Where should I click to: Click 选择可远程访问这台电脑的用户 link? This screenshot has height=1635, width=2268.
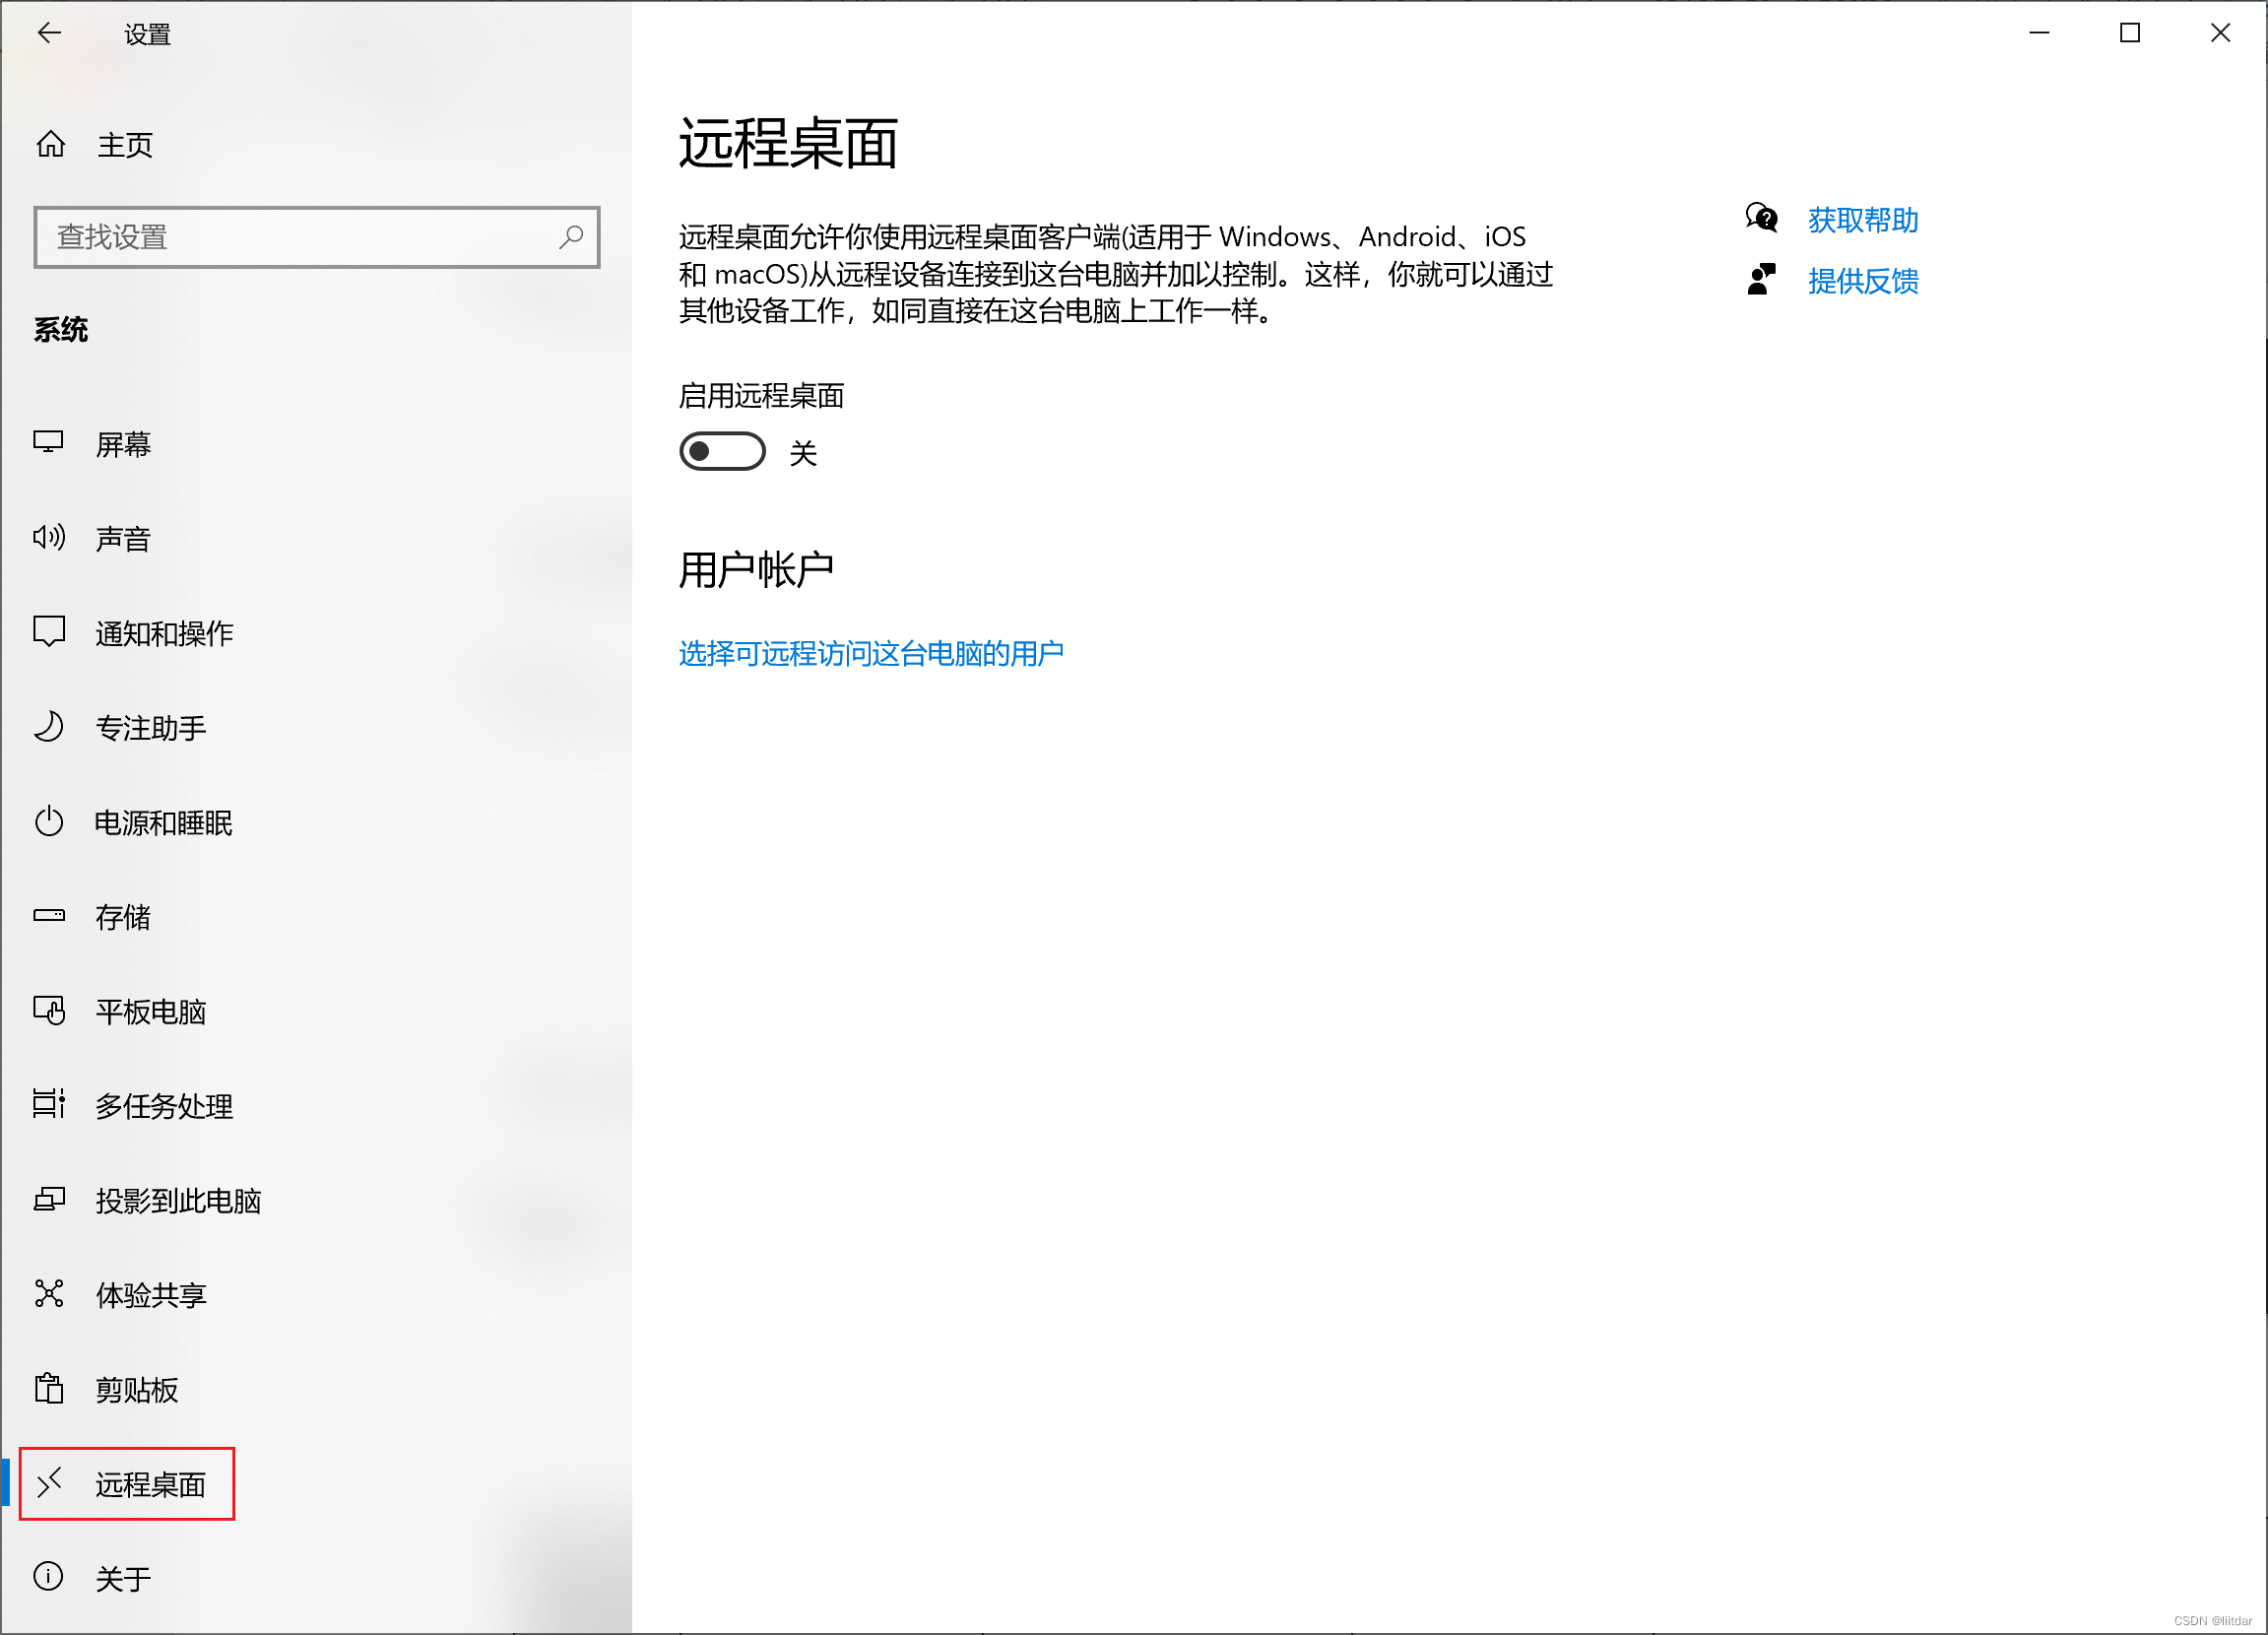(870, 653)
